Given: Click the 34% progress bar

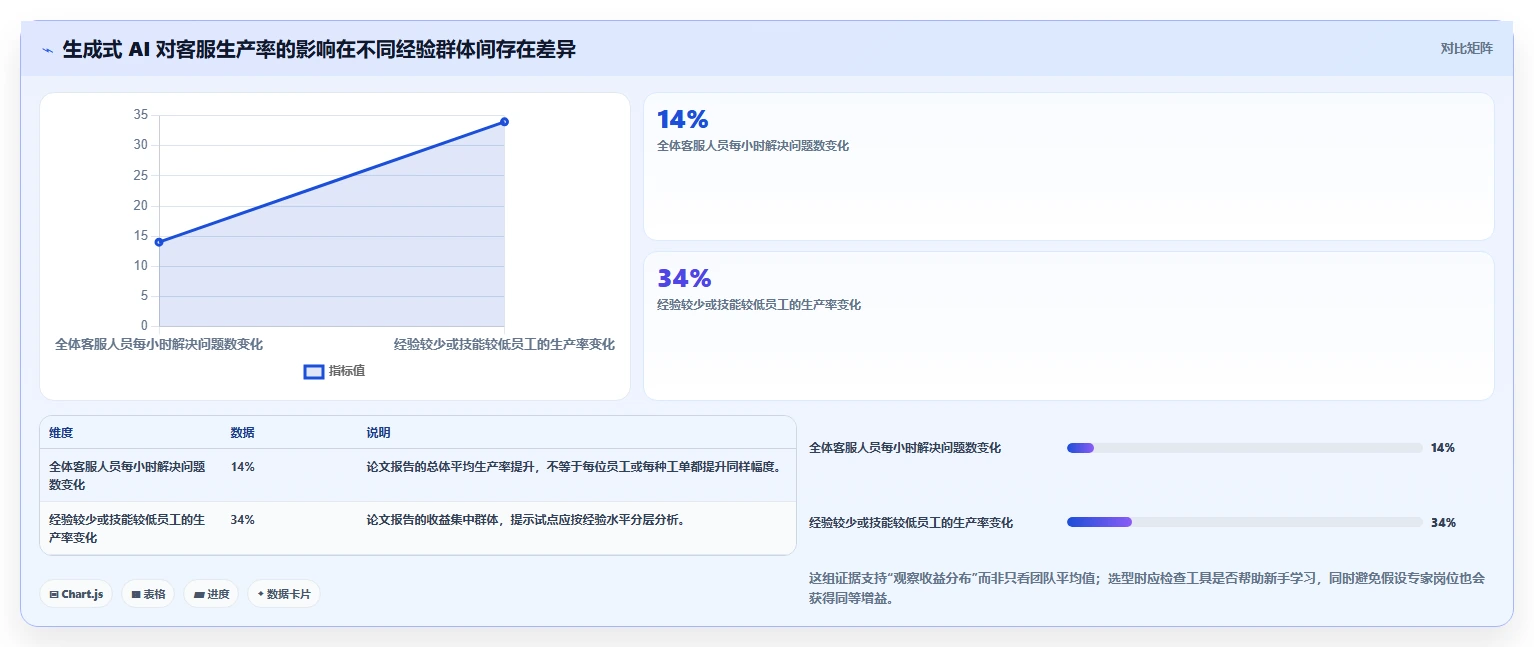Looking at the screenshot, I should (x=1244, y=522).
